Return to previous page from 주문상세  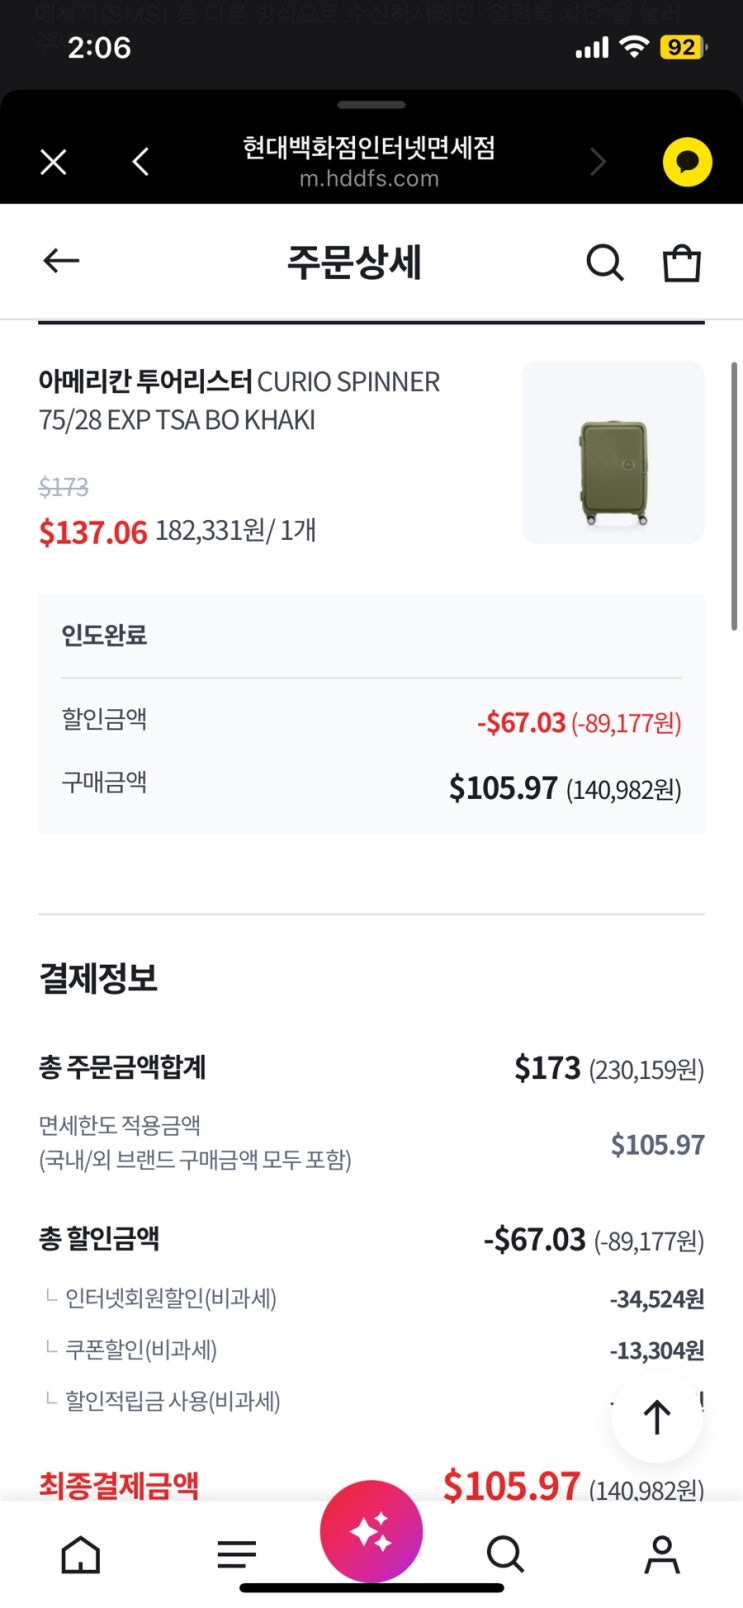61,261
